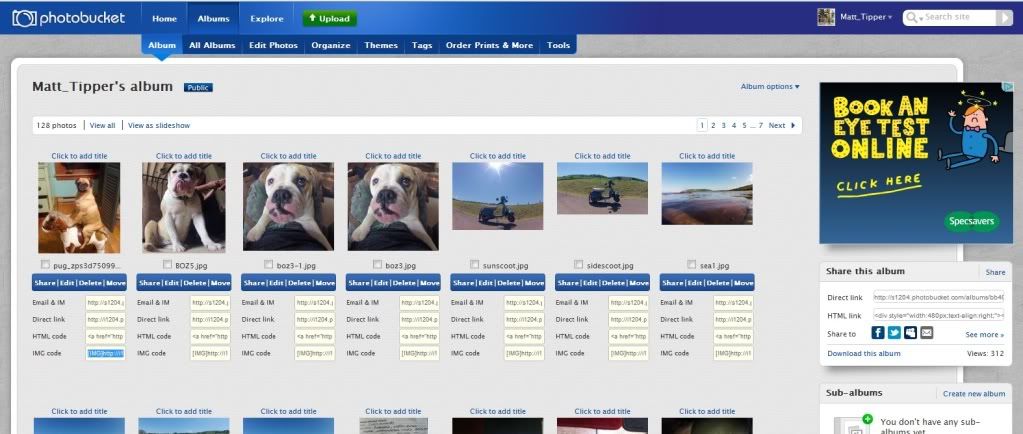Click the green plus sub-album icon
Image resolution: width=1023 pixels, height=434 pixels.
tap(867, 419)
